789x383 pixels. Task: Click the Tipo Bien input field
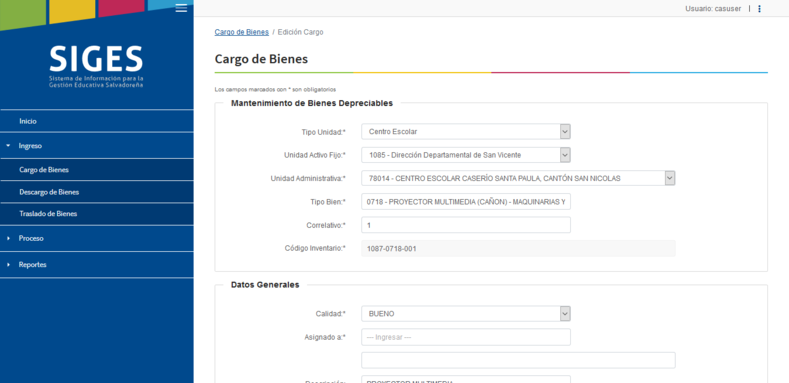pyautogui.click(x=466, y=202)
